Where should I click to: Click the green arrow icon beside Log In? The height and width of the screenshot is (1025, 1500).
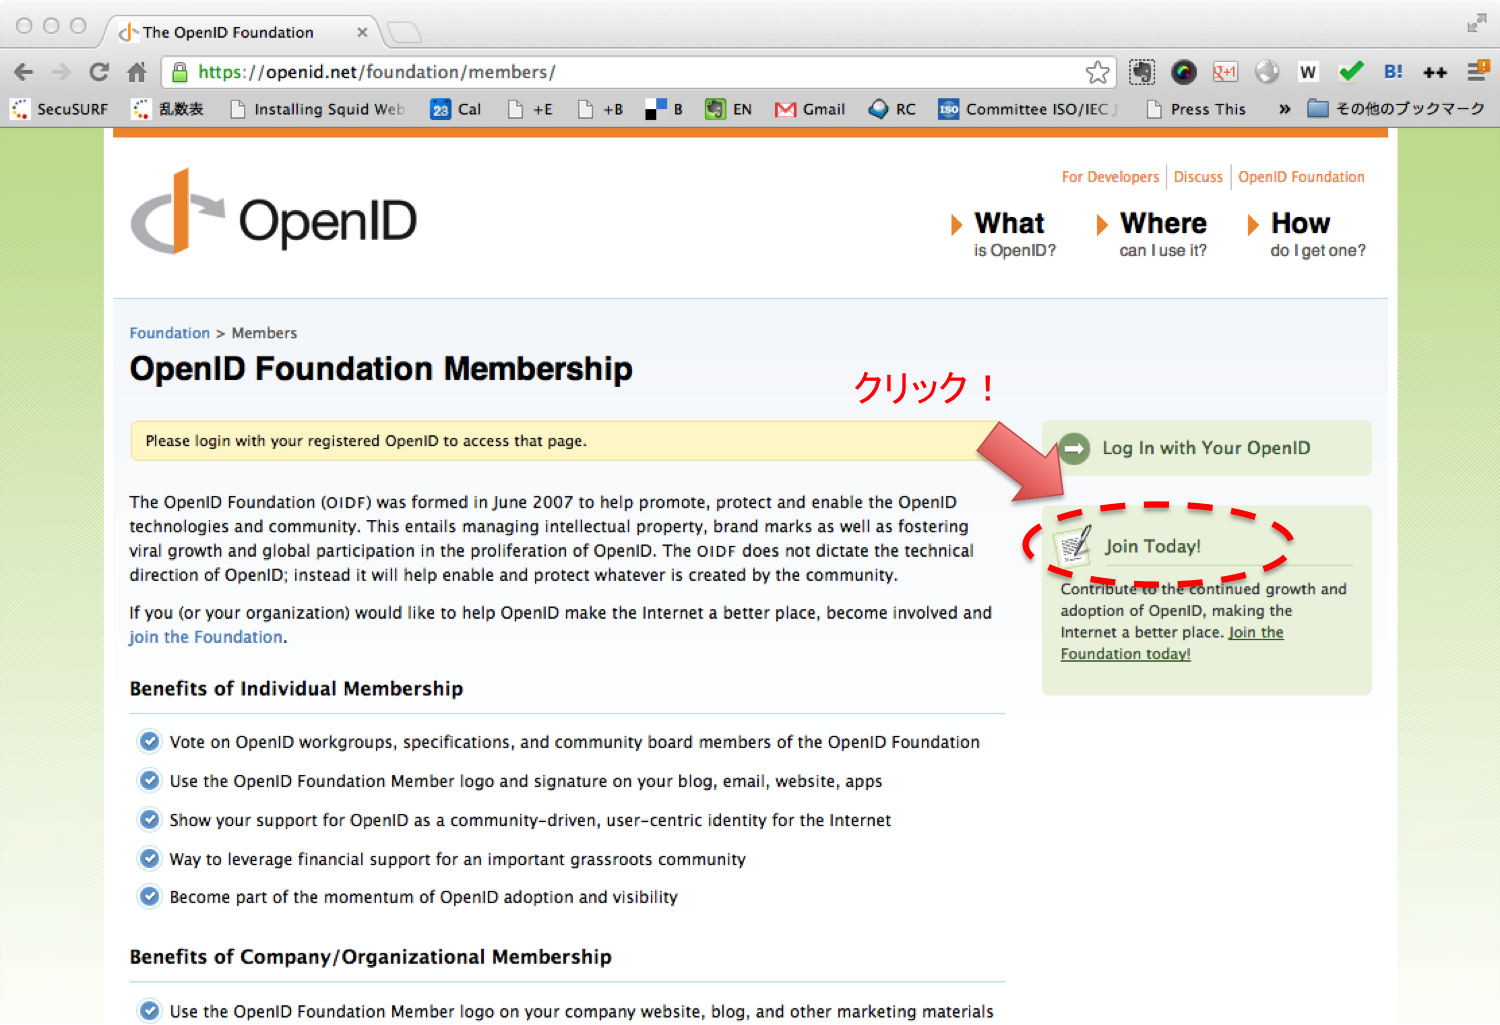click(x=1074, y=448)
